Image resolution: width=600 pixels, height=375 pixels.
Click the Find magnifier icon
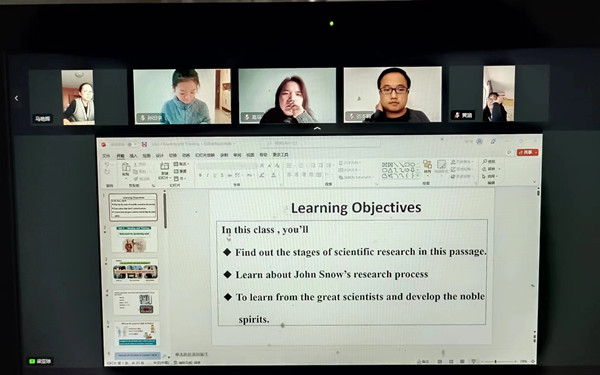[485, 161]
